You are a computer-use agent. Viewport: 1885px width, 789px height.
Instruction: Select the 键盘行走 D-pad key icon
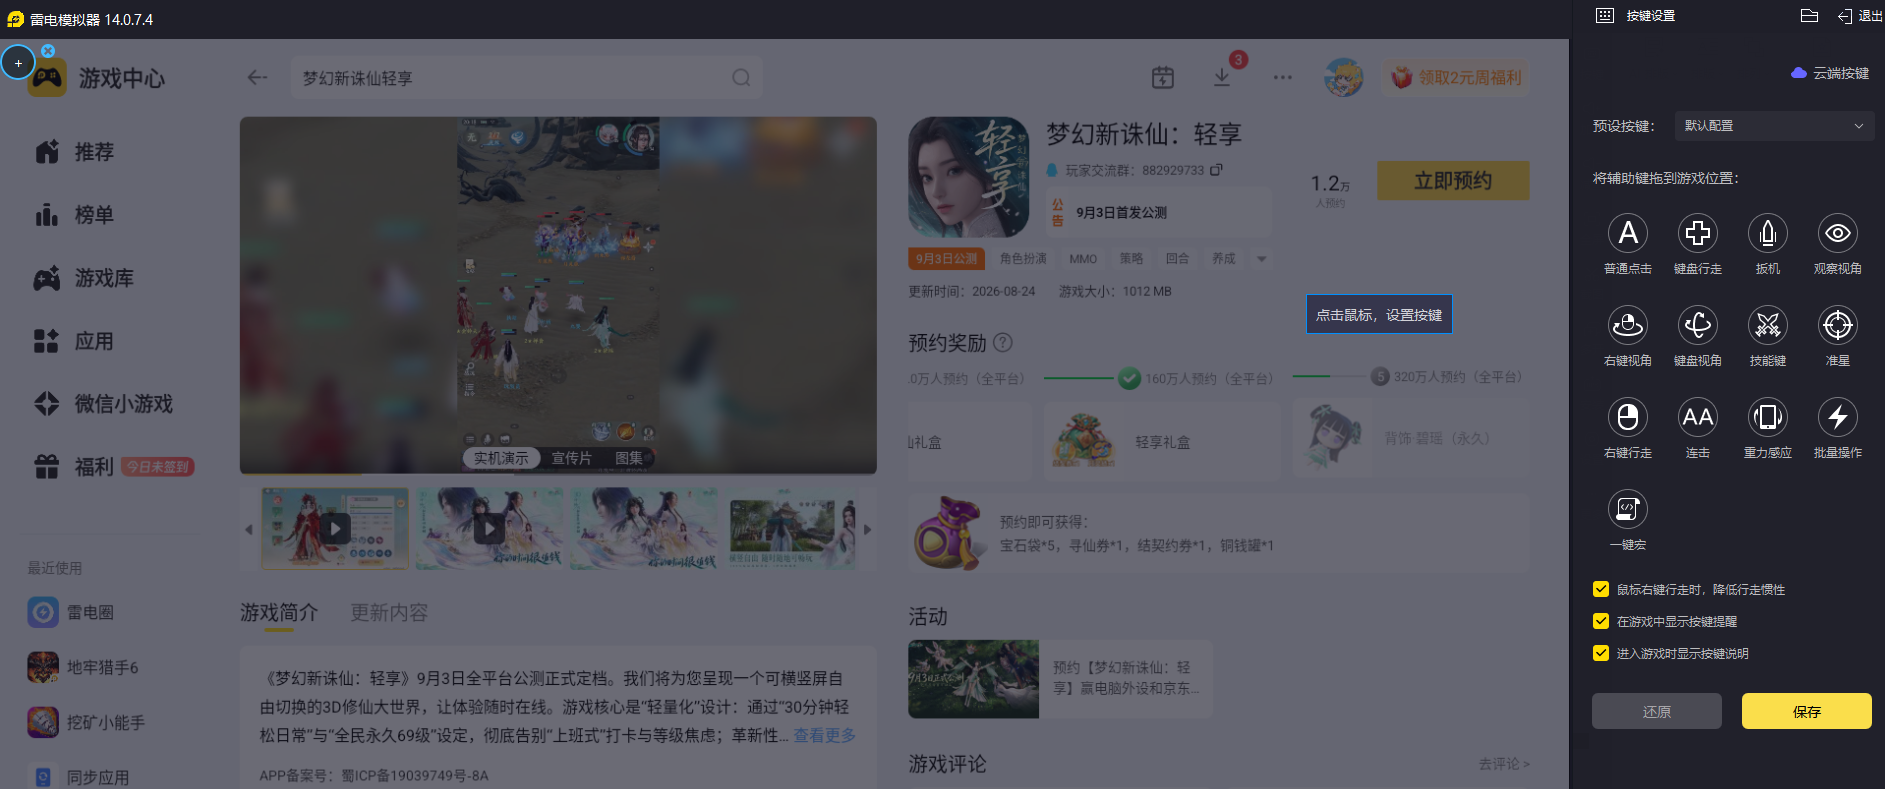click(x=1698, y=233)
